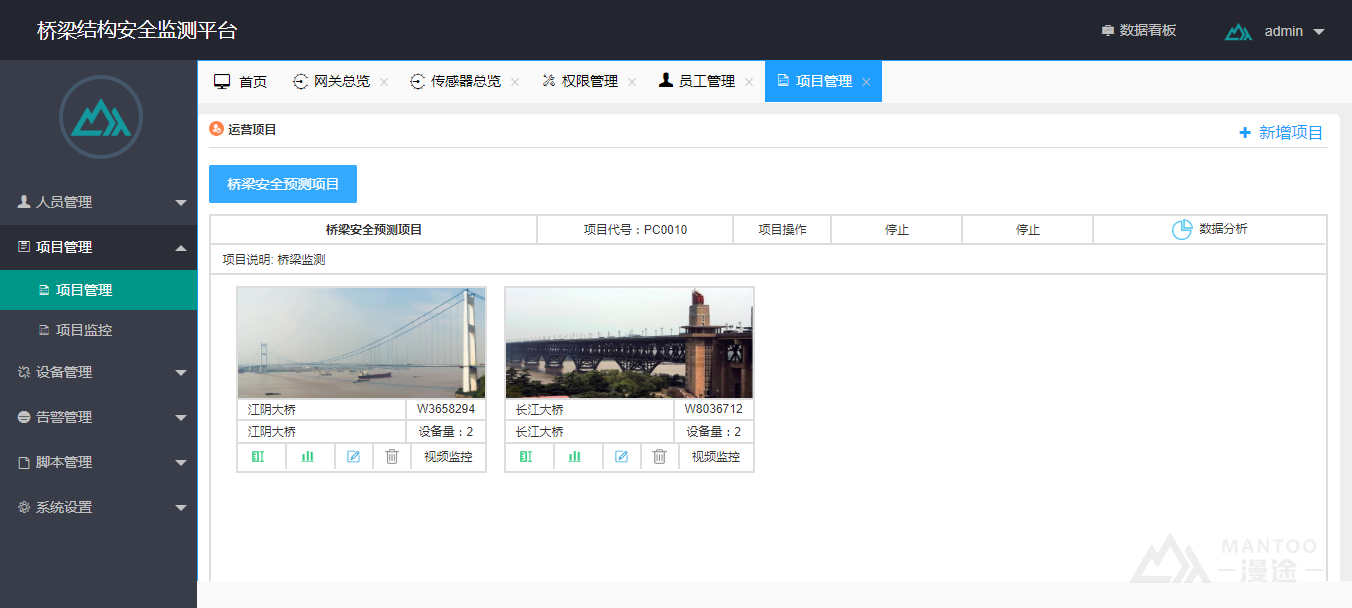This screenshot has height=608, width=1352.
Task: Edit the 长江大桥 bridge entry
Action: pos(621,457)
